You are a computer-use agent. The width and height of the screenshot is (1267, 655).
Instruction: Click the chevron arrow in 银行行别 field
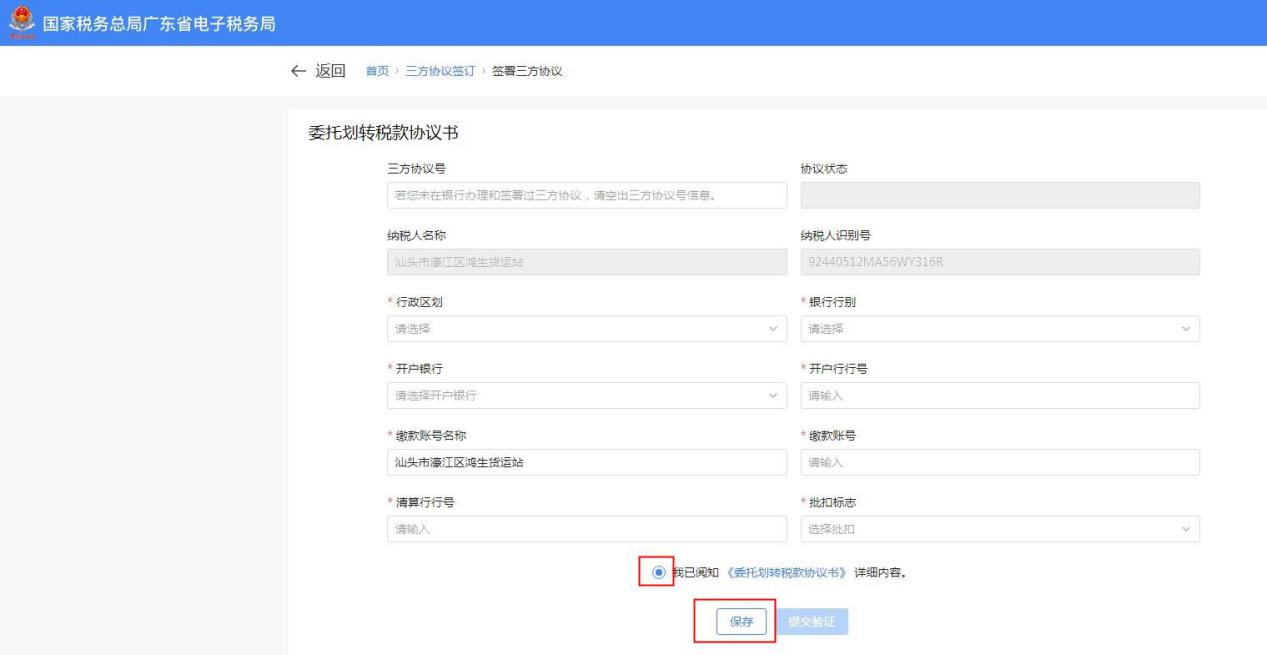[x=1186, y=328]
